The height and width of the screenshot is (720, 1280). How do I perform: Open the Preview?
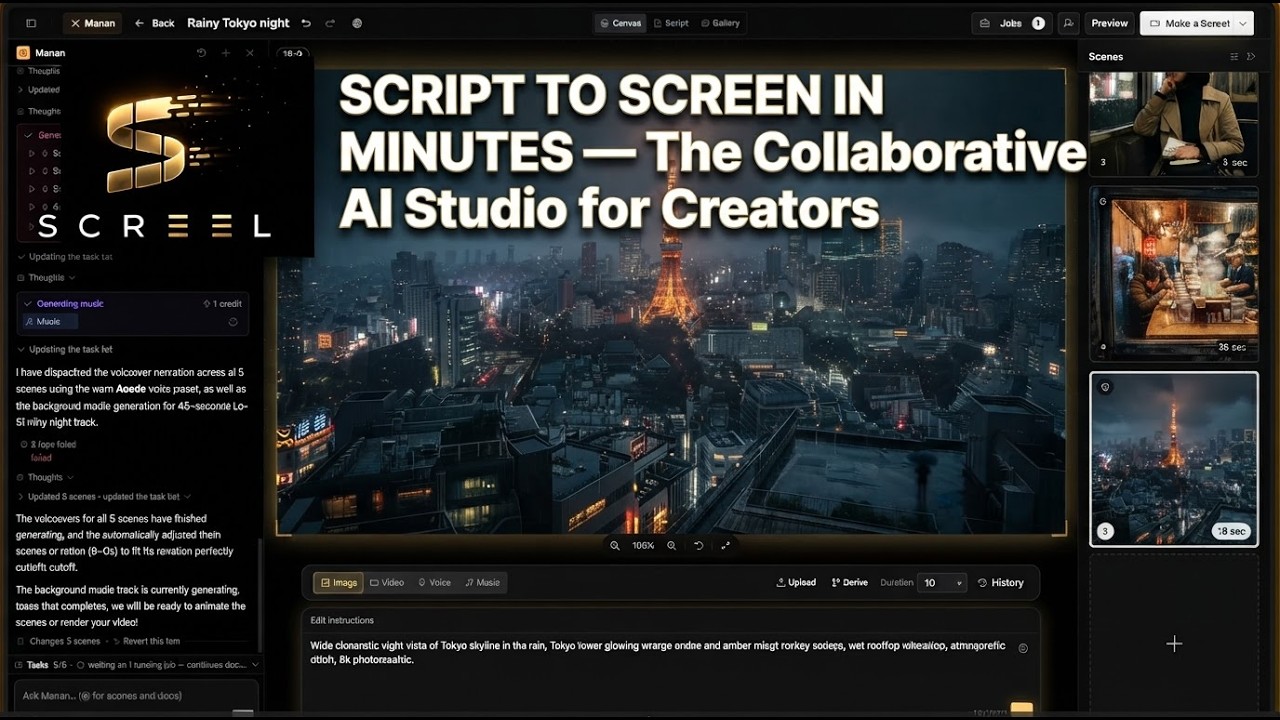(1109, 23)
